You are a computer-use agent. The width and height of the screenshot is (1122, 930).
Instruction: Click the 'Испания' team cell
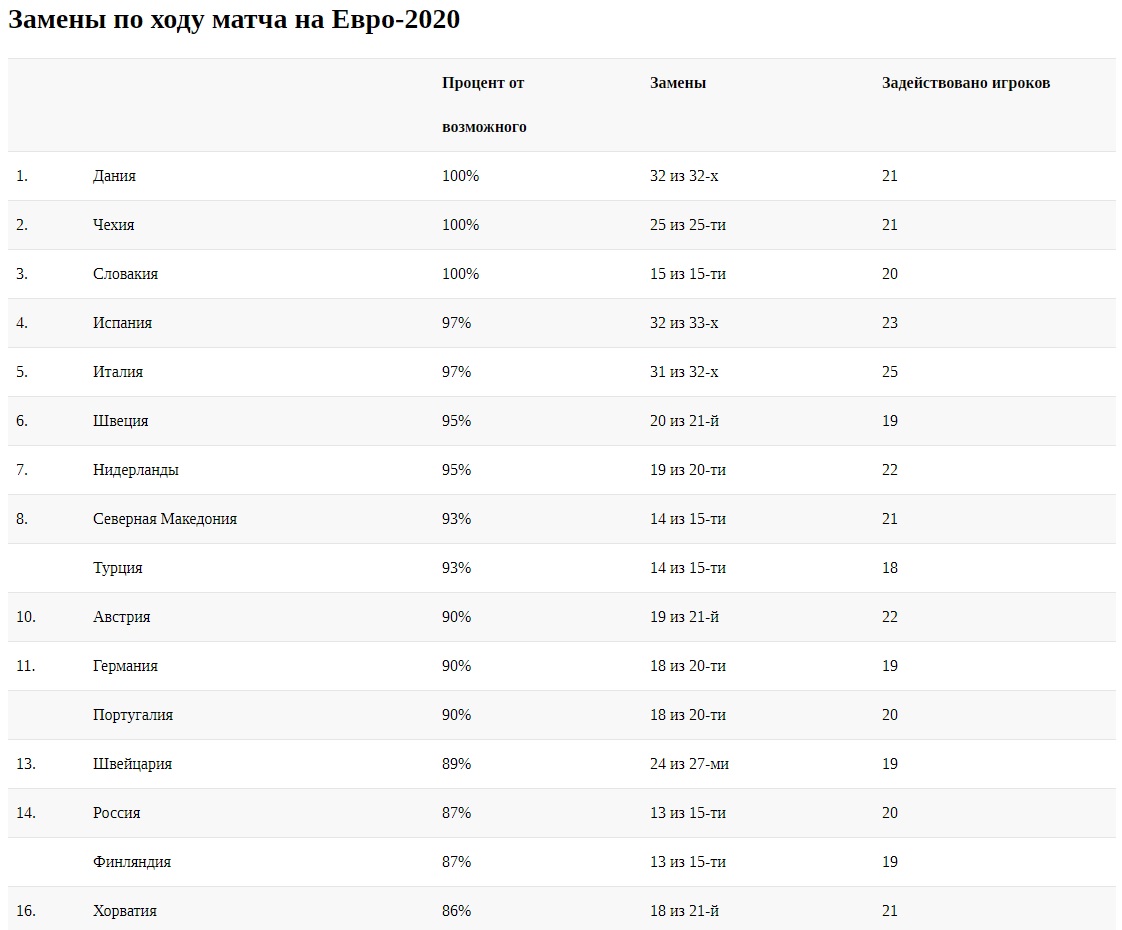(122, 323)
